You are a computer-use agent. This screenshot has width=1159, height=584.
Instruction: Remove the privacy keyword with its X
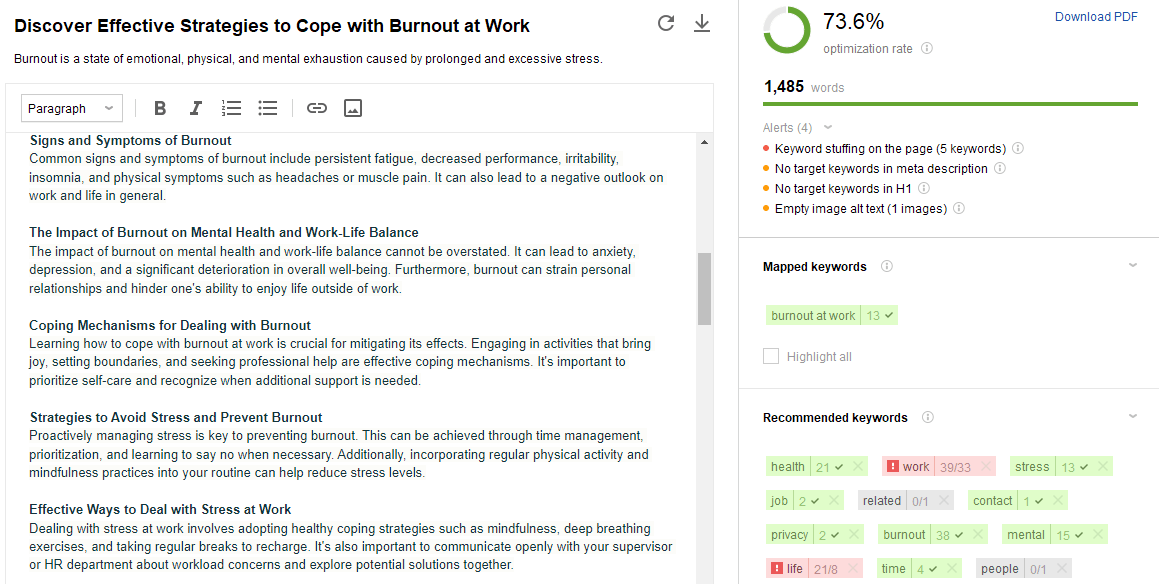click(x=854, y=534)
